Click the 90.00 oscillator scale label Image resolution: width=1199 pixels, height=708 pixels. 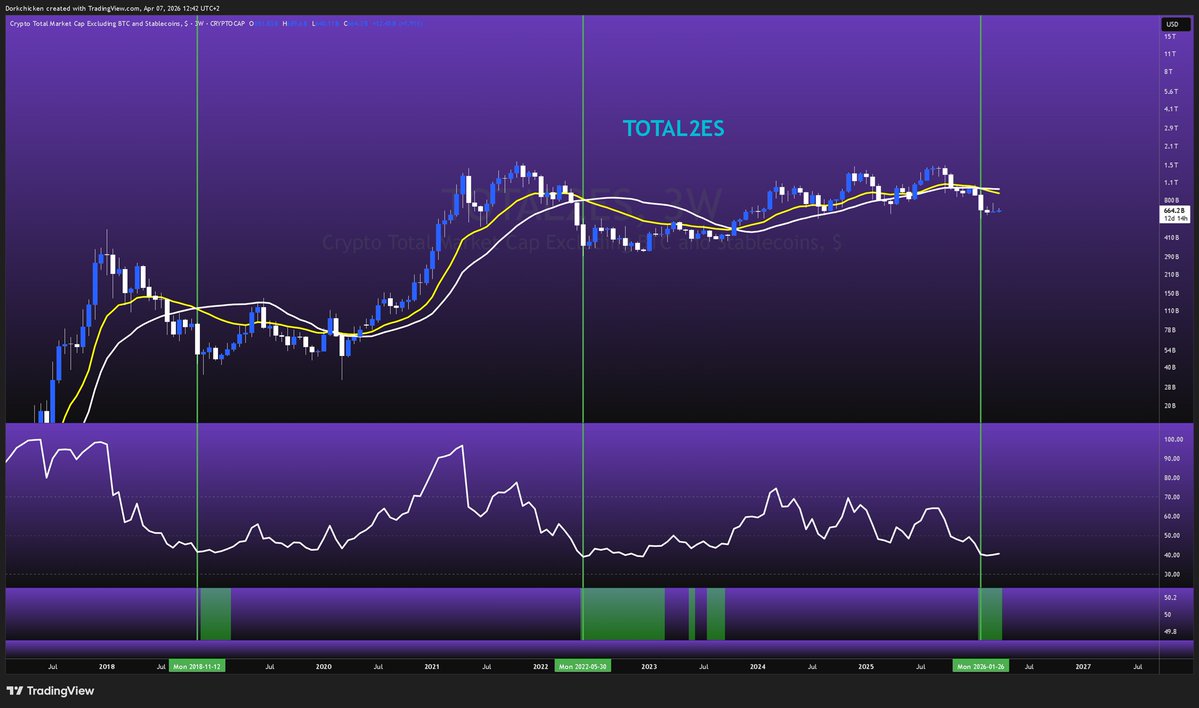pyautogui.click(x=1172, y=459)
